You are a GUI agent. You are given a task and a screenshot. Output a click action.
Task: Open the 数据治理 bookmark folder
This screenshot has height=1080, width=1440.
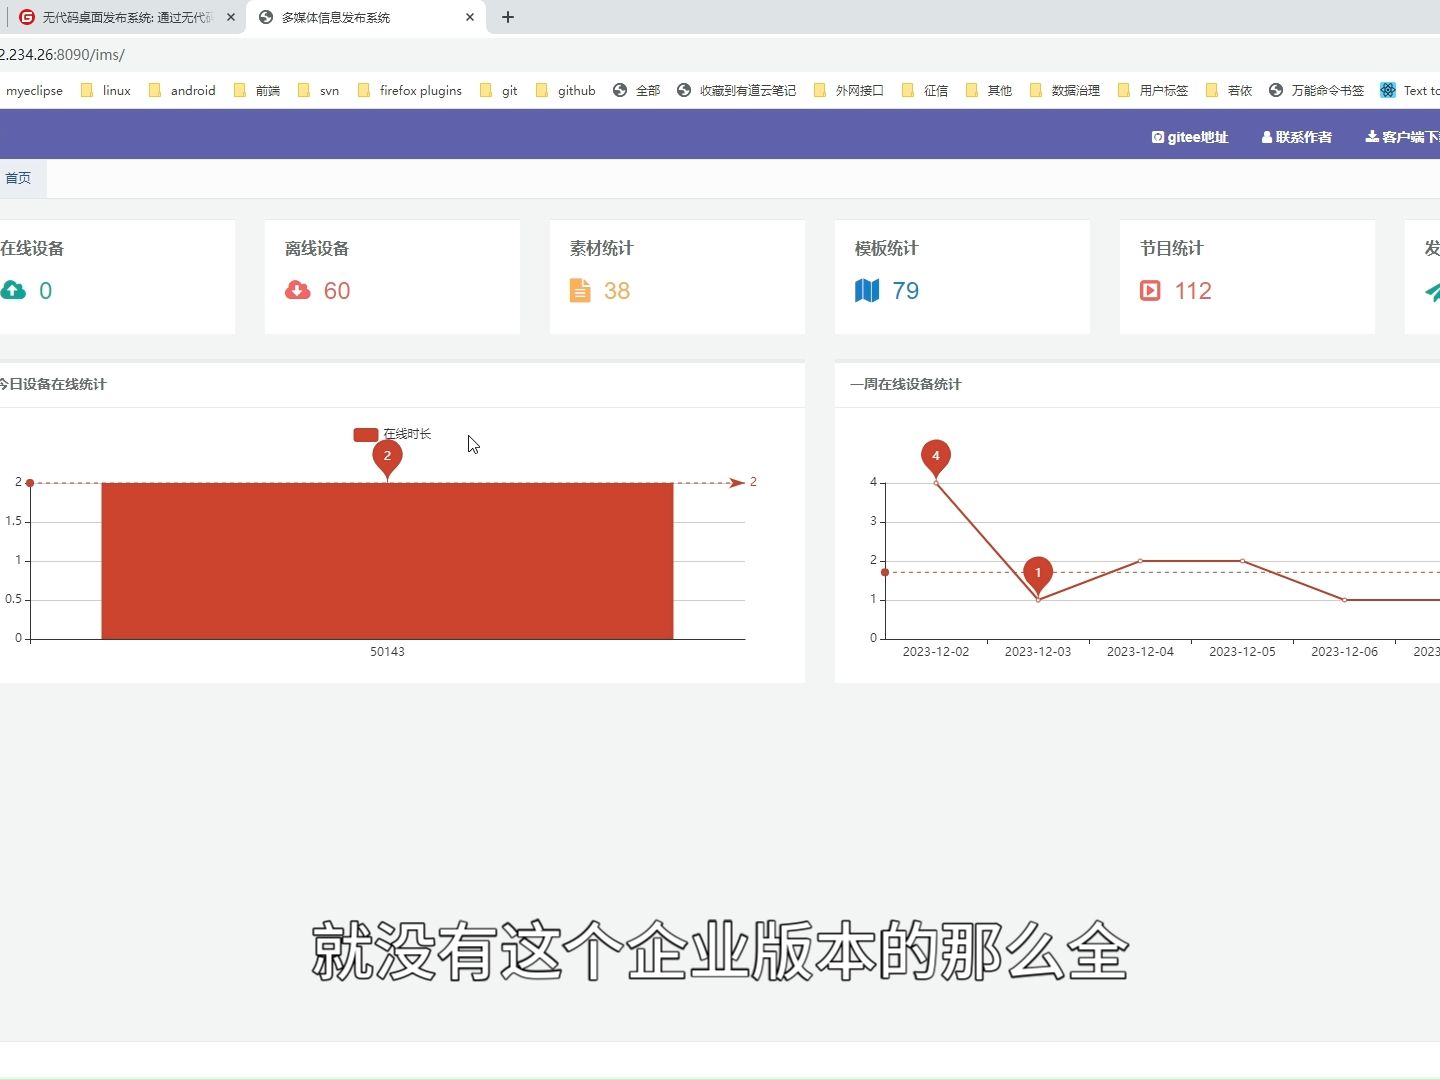1065,90
